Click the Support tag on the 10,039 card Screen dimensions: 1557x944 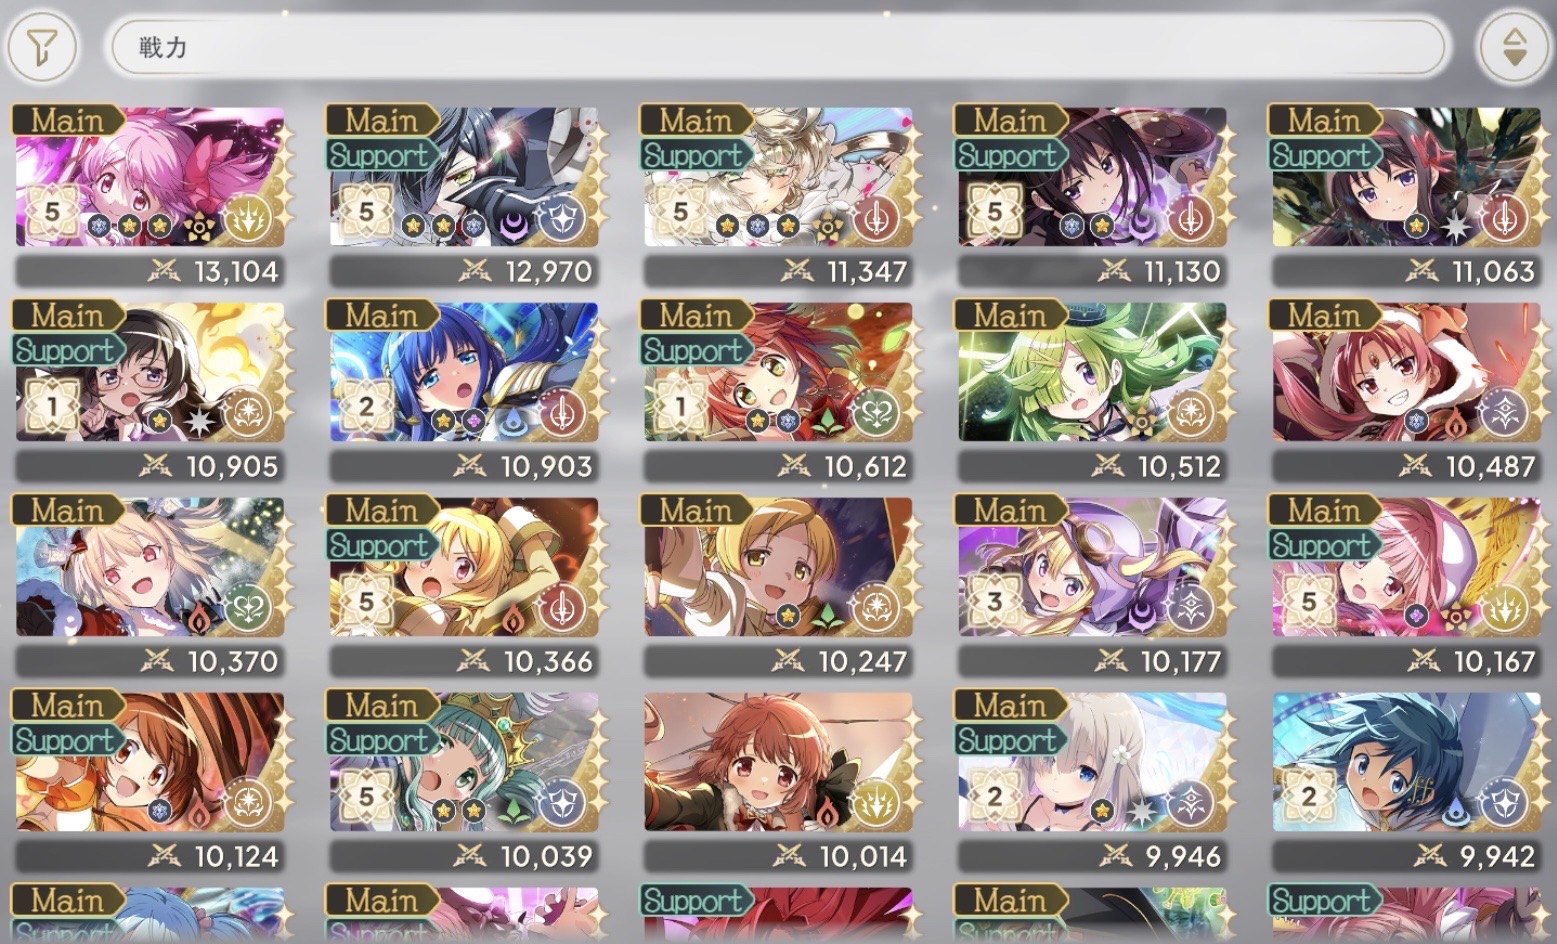[380, 740]
